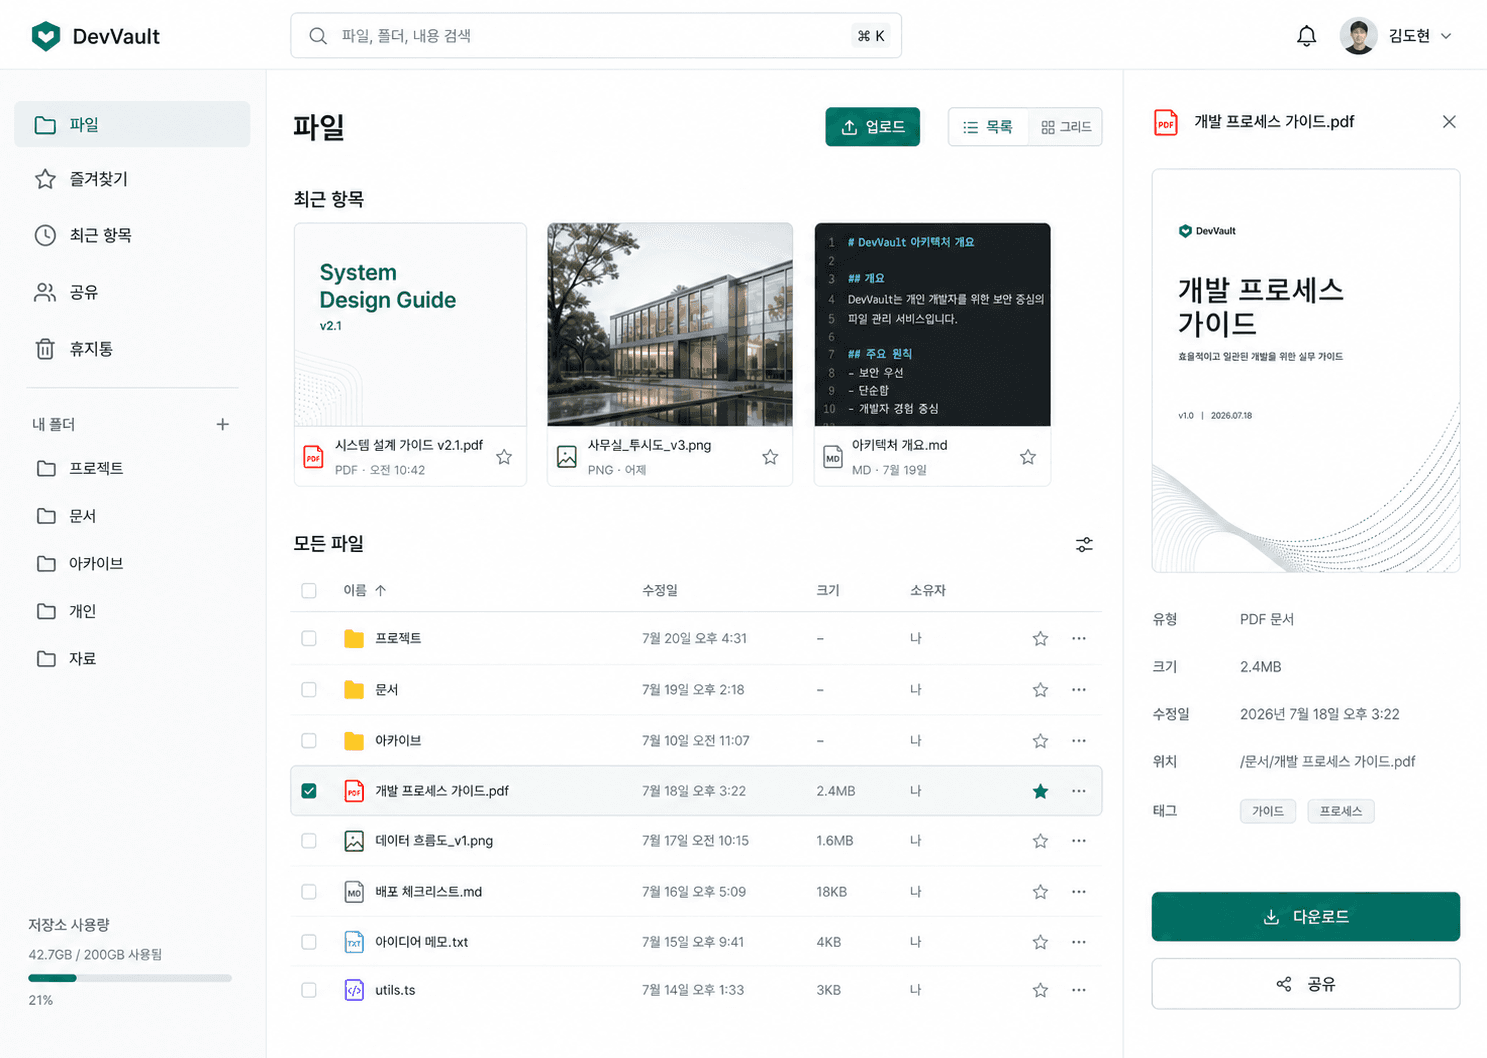Check utils.ts row checkbox
Screen dimensions: 1487x1058
click(x=309, y=990)
